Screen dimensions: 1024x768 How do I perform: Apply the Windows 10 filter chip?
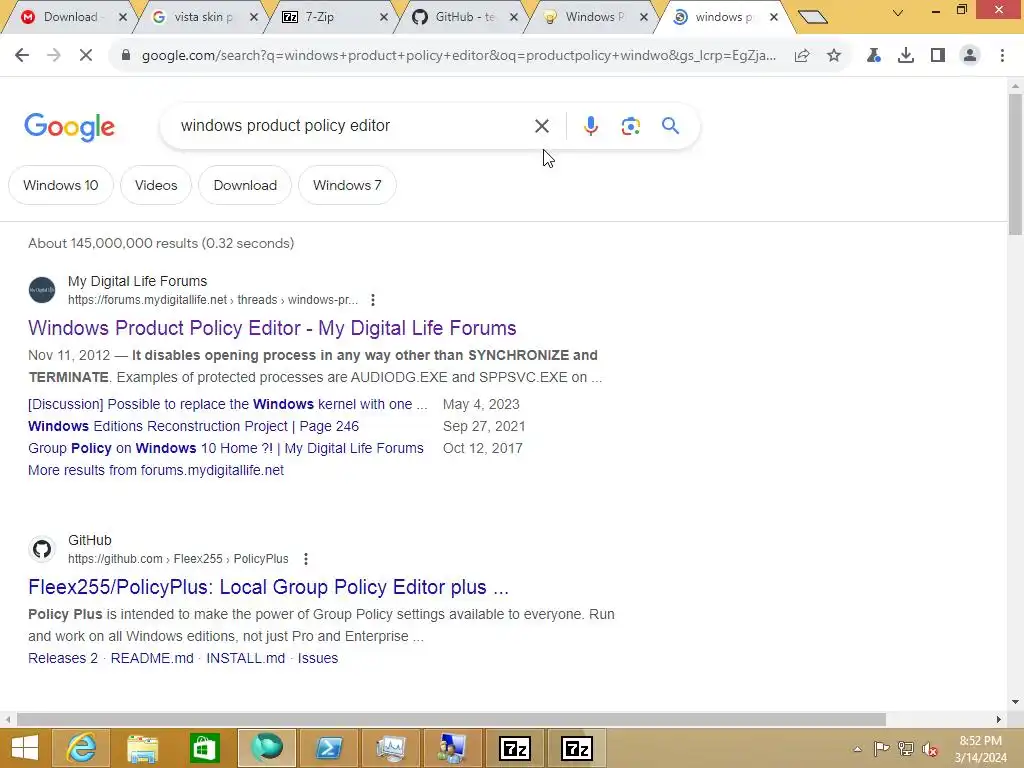[x=61, y=185]
